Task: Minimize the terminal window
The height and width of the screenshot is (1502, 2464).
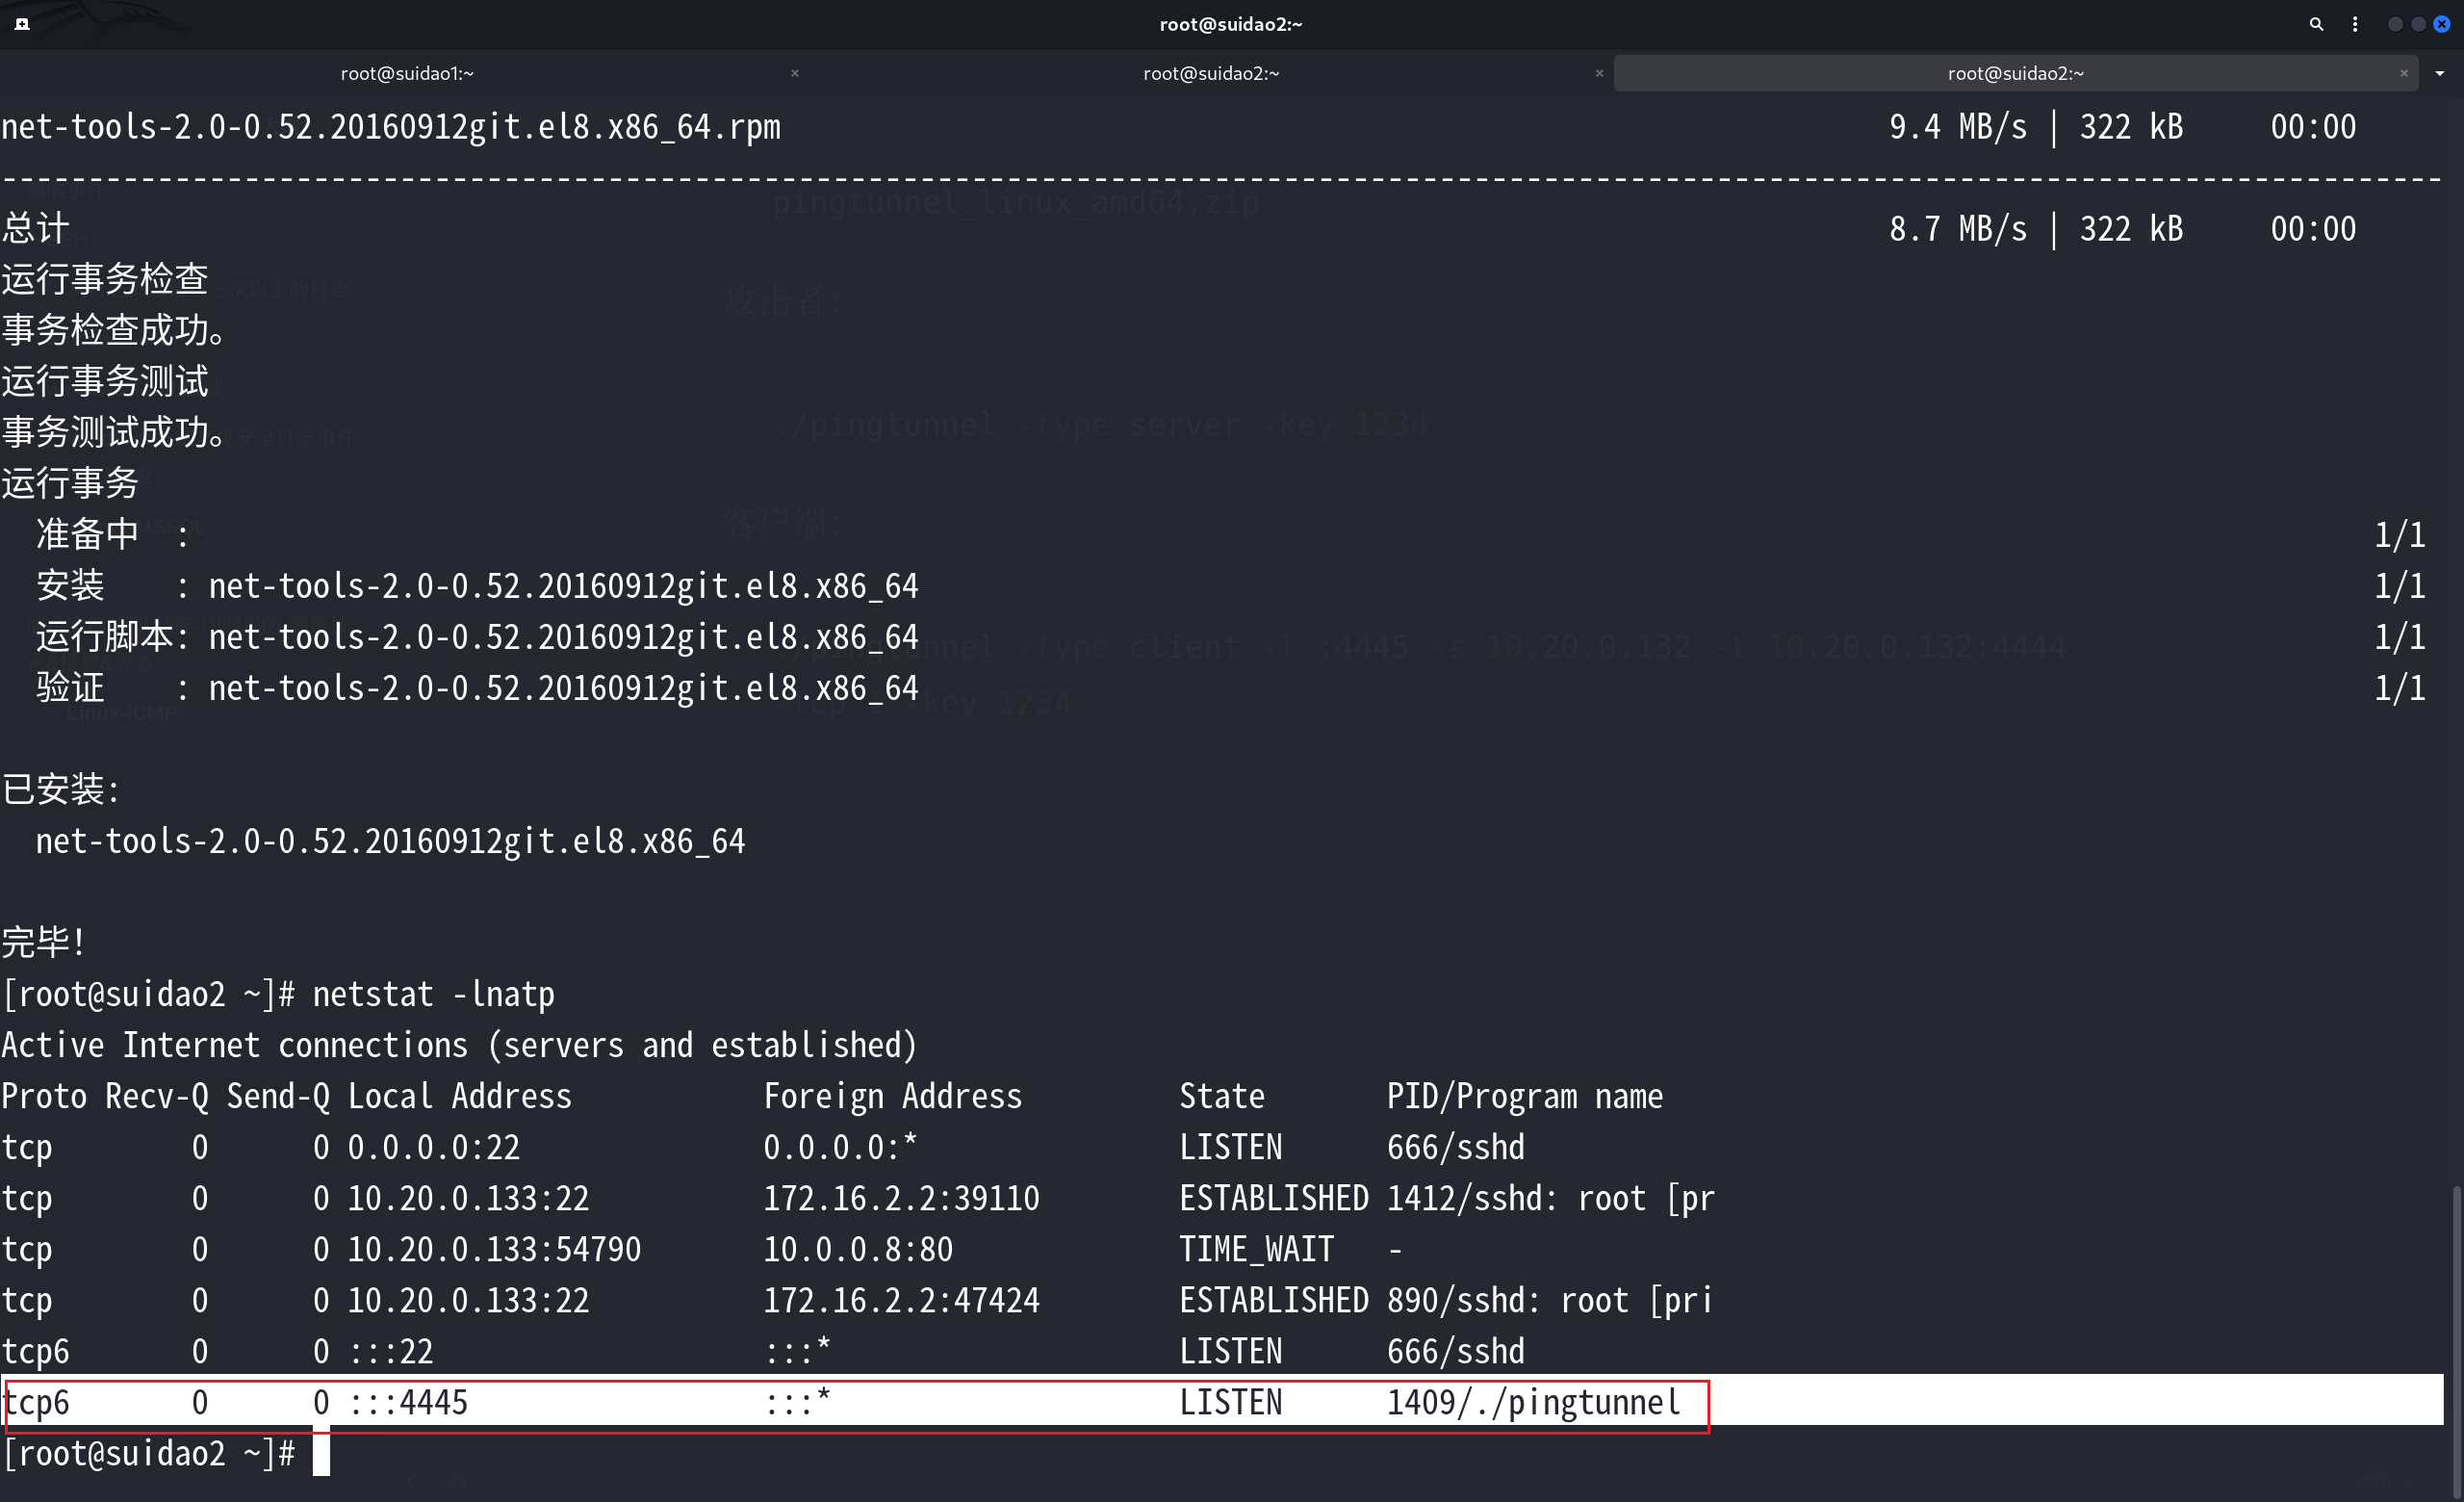Action: point(2394,24)
